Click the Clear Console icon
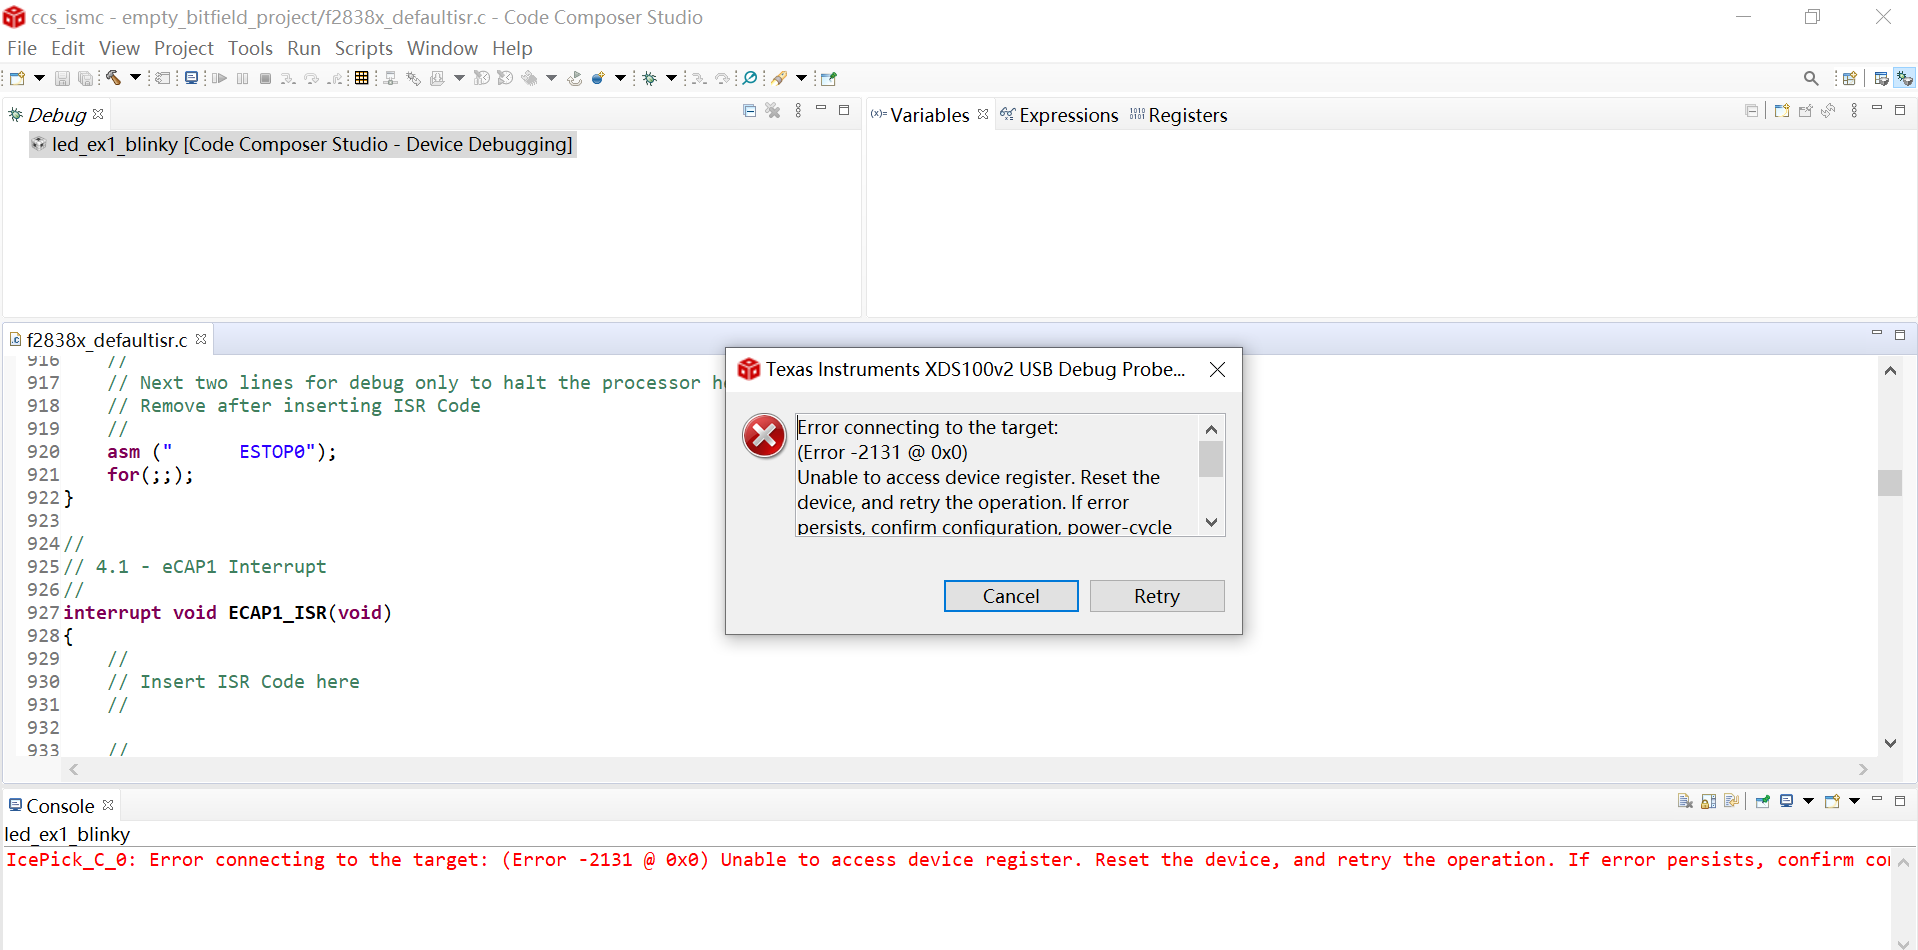Image resolution: width=1918 pixels, height=950 pixels. point(1685,801)
